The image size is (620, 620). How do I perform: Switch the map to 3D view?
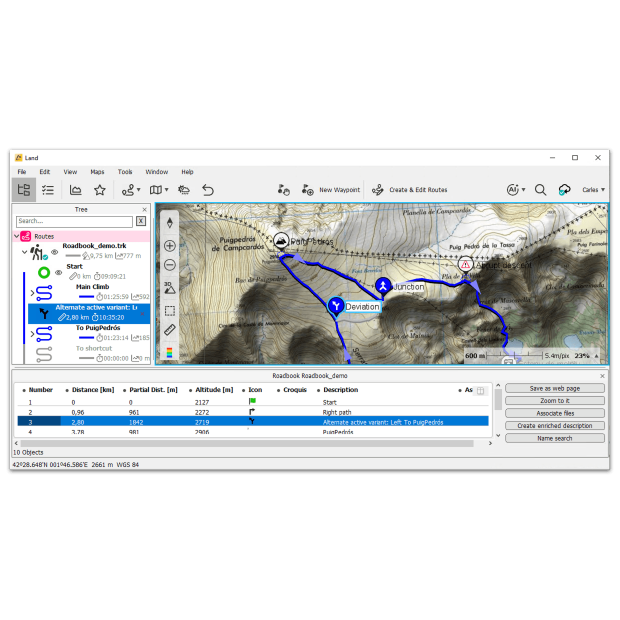click(x=170, y=287)
